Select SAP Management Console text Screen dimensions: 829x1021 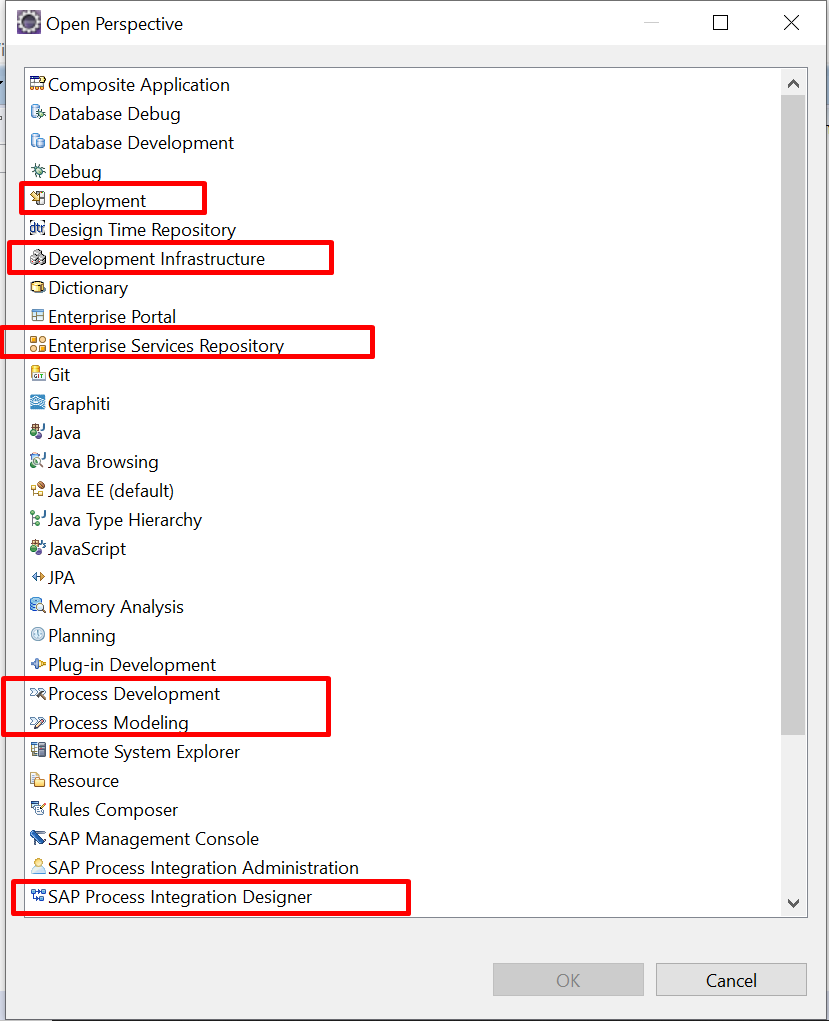153,839
